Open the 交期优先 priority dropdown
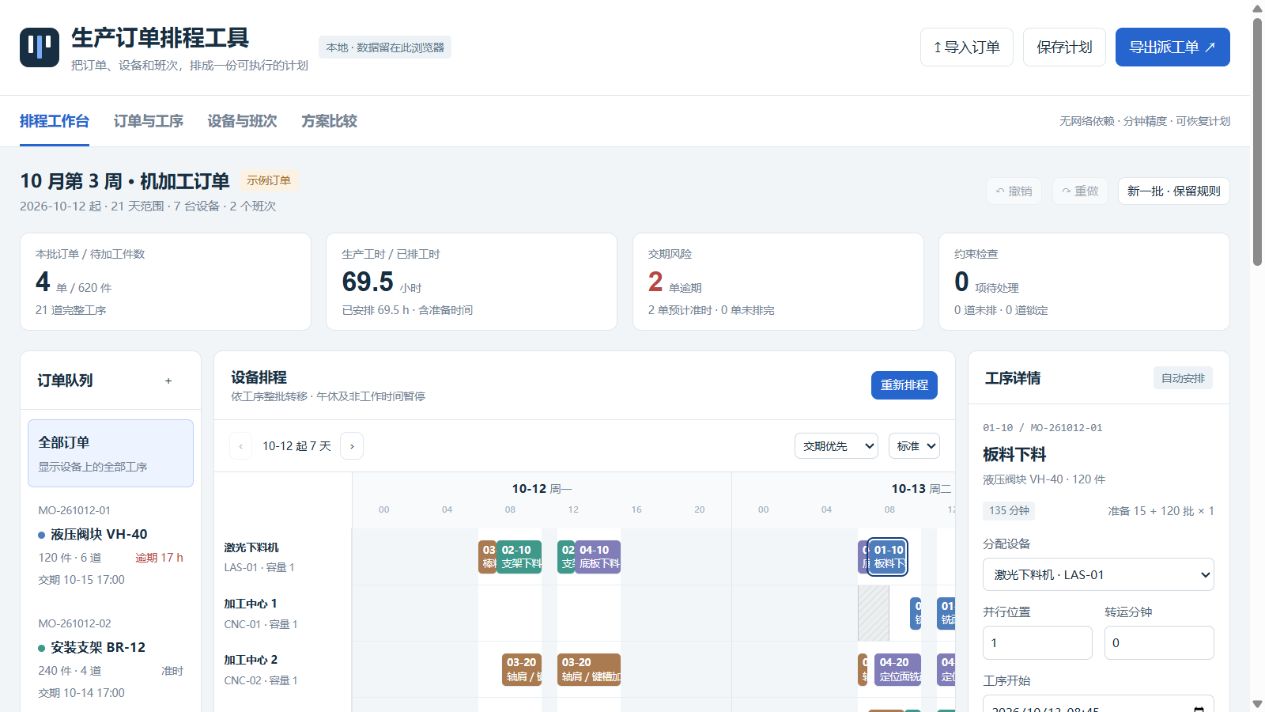Image resolution: width=1265 pixels, height=712 pixels. click(x=836, y=446)
